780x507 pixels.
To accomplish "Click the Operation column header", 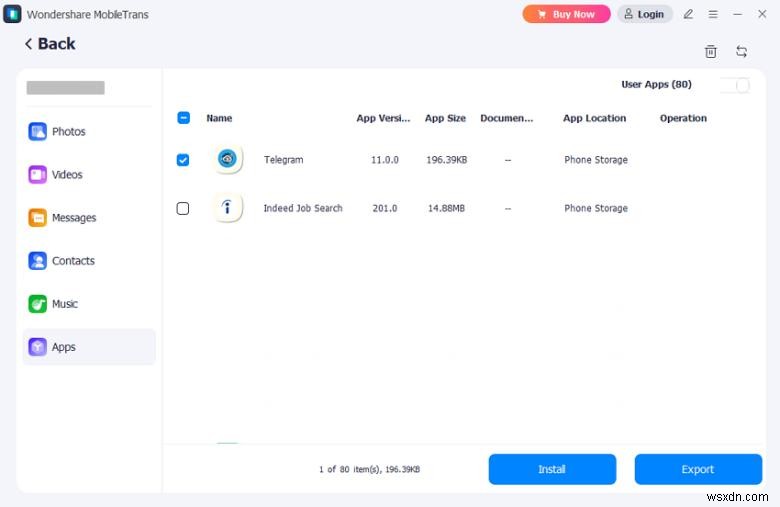I will [683, 118].
